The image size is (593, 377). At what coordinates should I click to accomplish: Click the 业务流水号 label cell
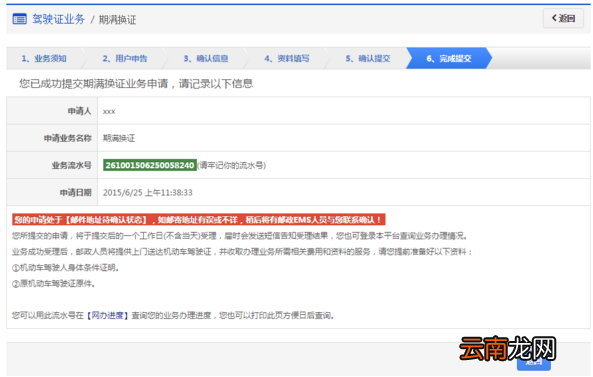(x=52, y=165)
